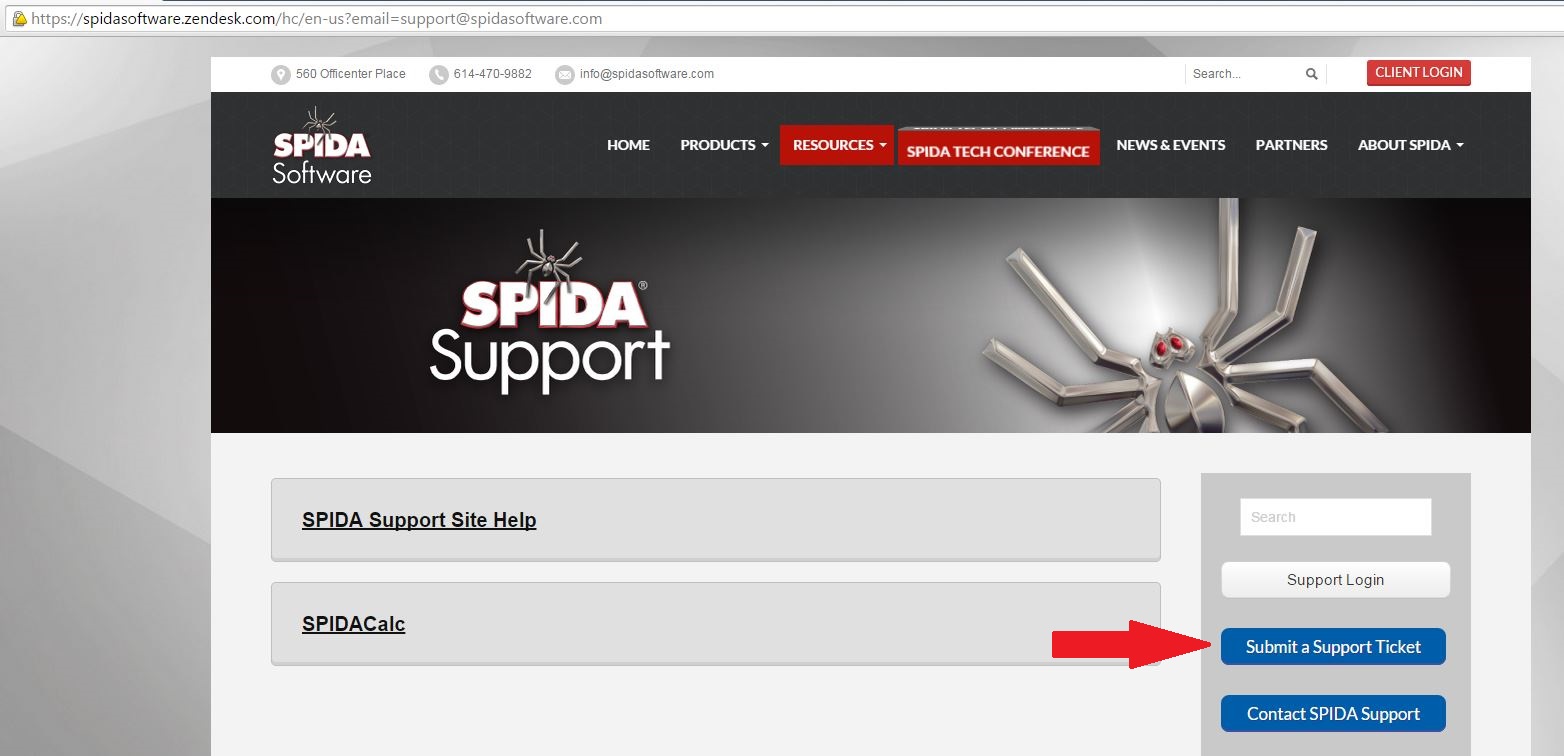The height and width of the screenshot is (756, 1564).
Task: Click the phone icon next to 614-470-9882
Action: [438, 75]
